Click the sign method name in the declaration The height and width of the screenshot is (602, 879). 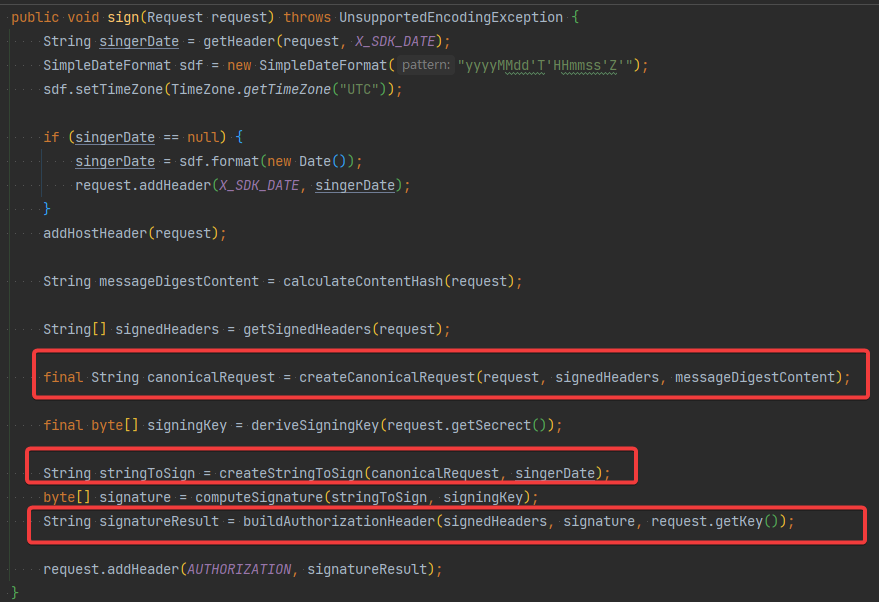(123, 17)
